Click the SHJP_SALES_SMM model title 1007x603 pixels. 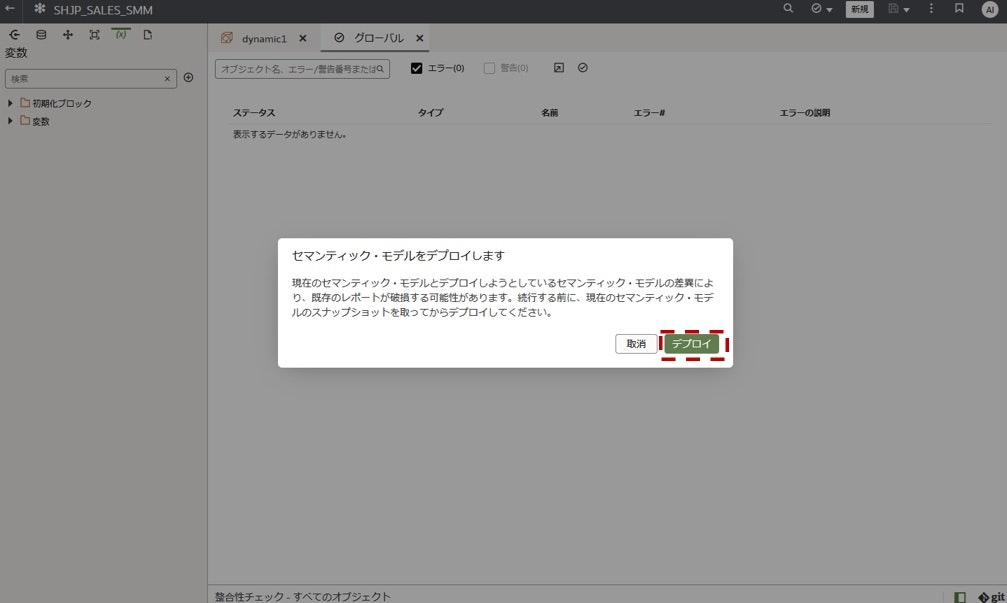click(103, 10)
